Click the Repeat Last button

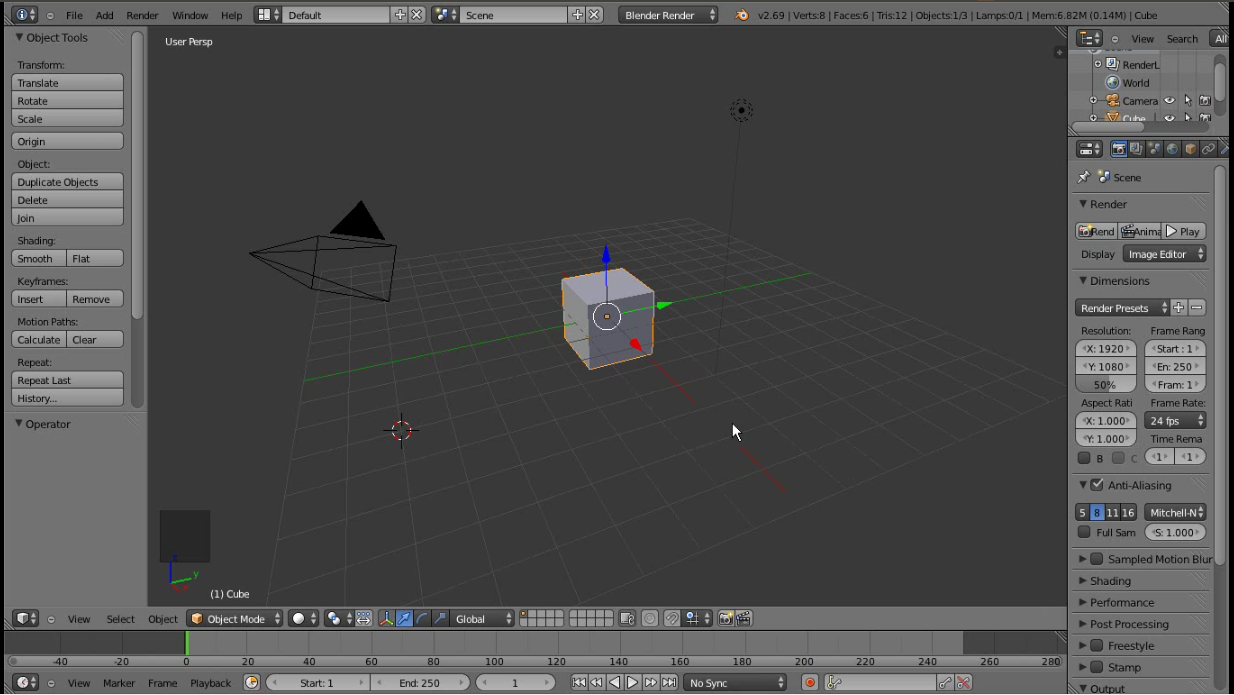[68, 381]
